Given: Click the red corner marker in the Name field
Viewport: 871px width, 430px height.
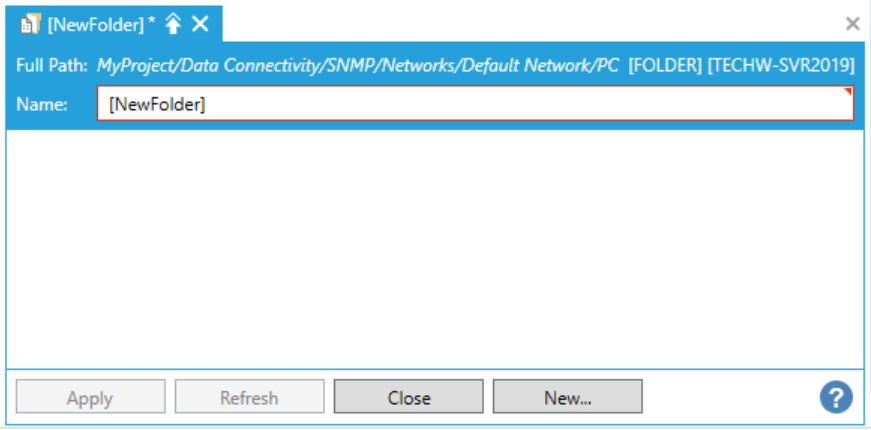Looking at the screenshot, I should click(x=849, y=92).
